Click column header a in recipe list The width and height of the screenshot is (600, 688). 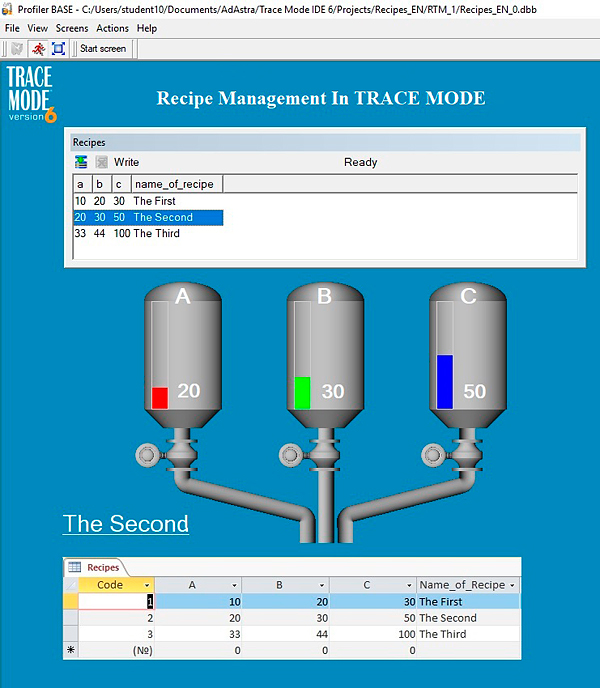tap(83, 184)
